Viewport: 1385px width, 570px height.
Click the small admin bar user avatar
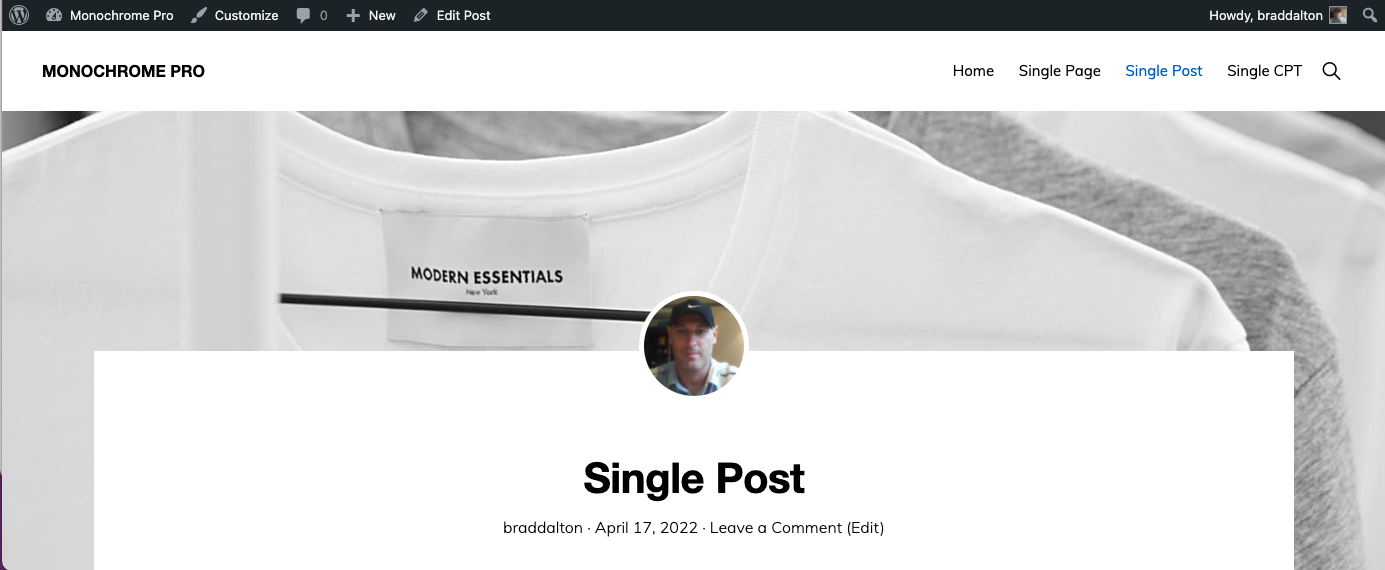coord(1338,15)
